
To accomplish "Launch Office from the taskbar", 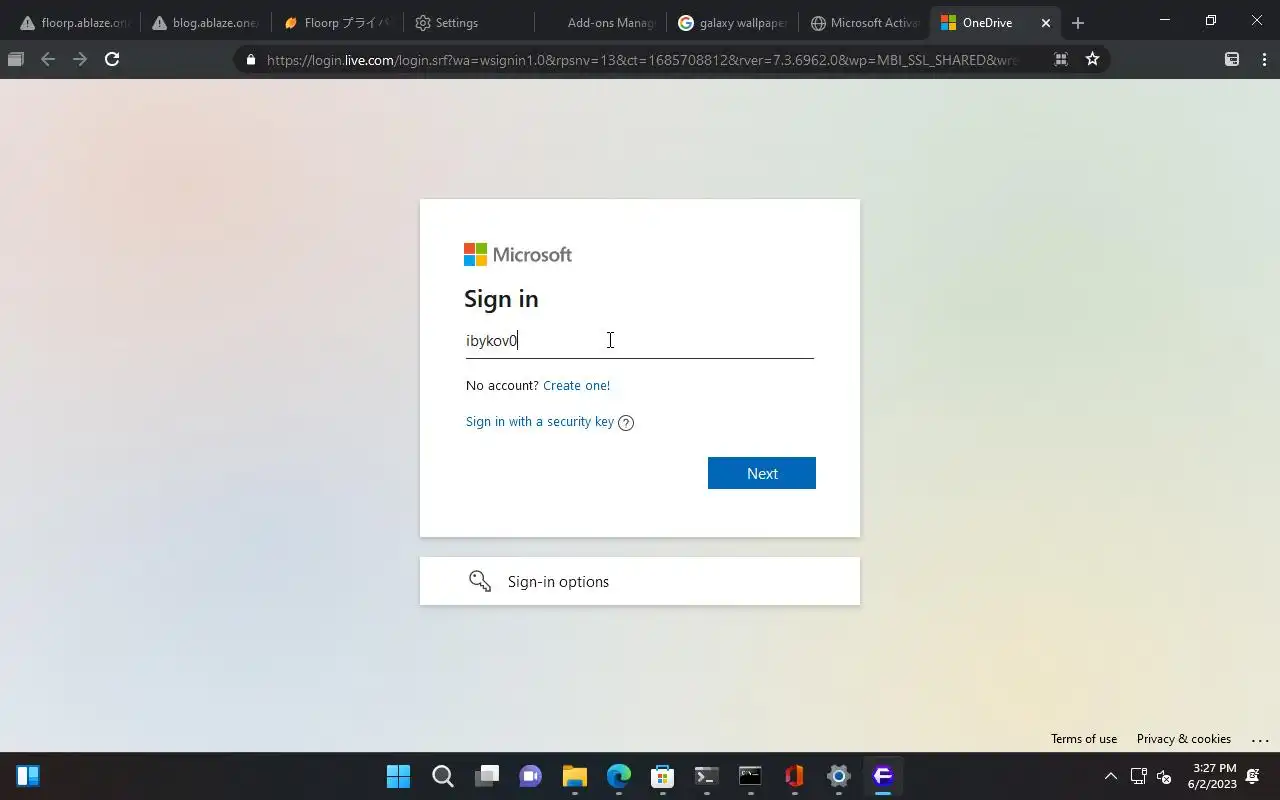I will (794, 776).
